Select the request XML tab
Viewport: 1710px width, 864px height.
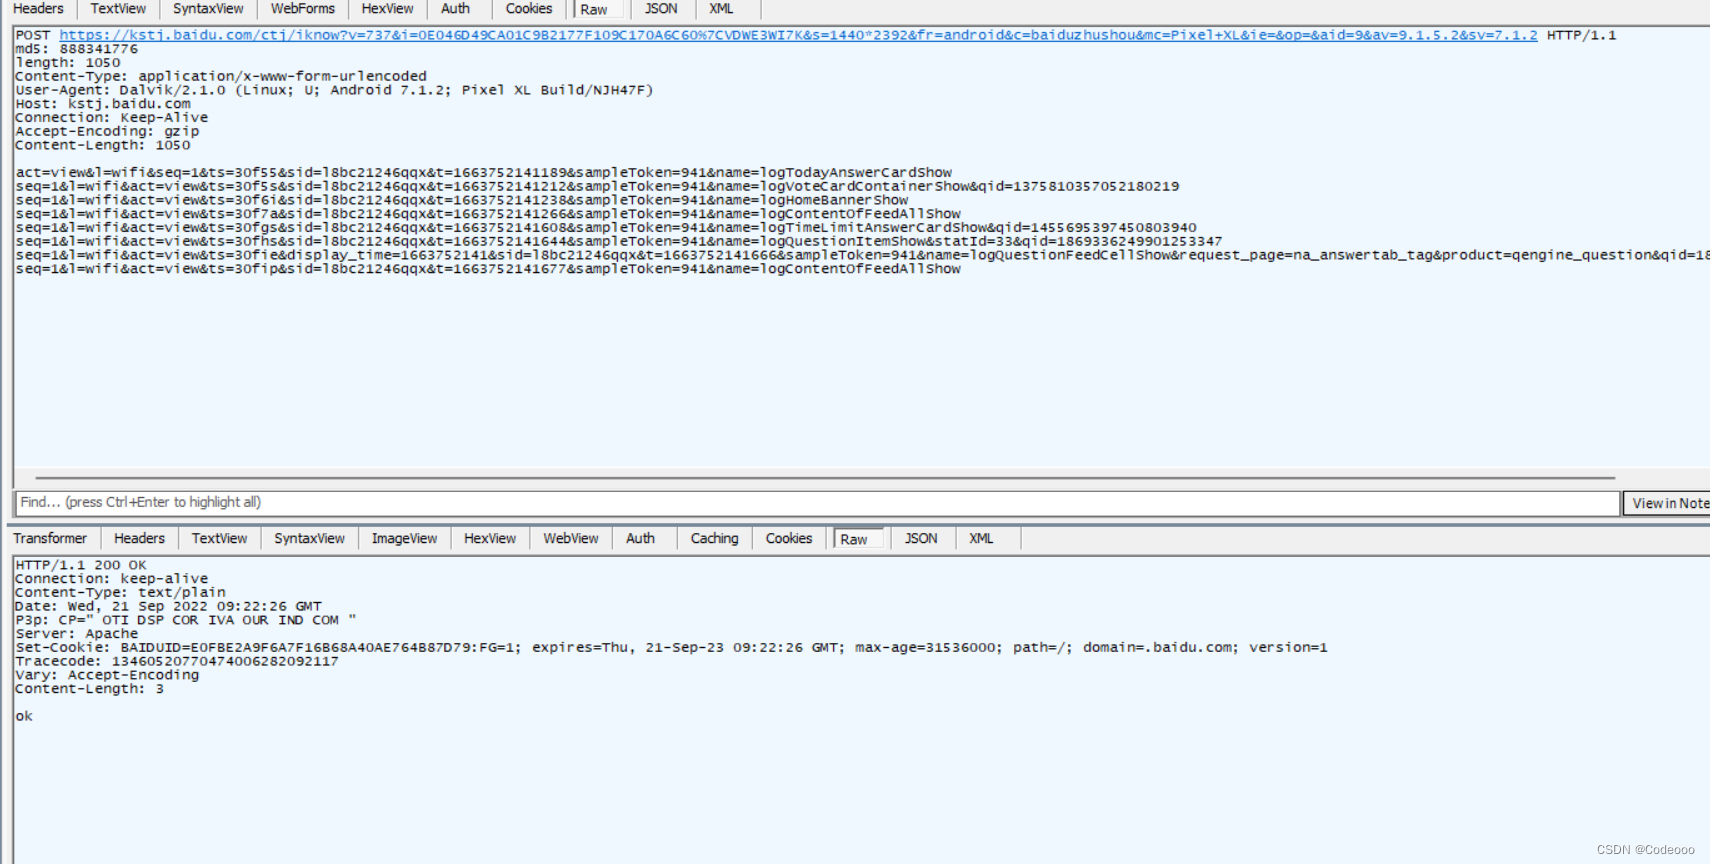[x=722, y=9]
